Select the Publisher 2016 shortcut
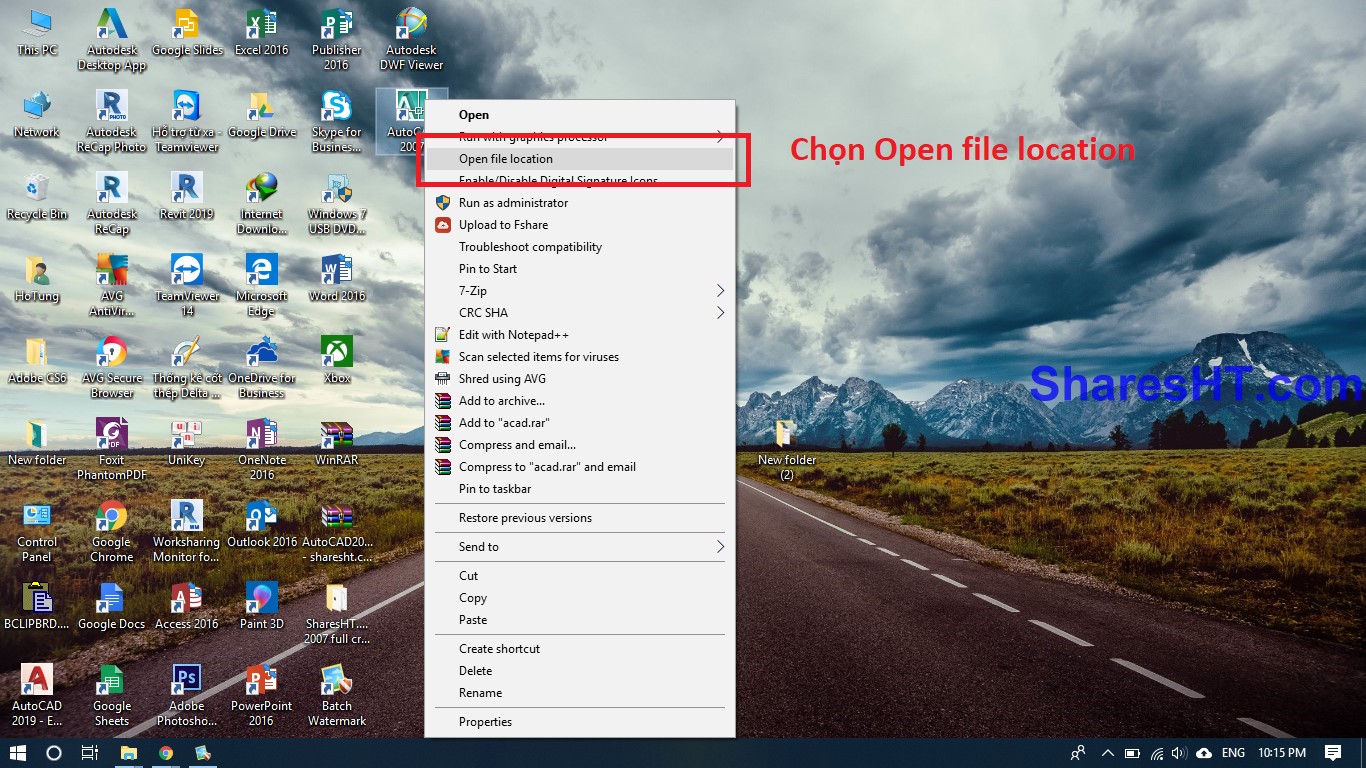Viewport: 1366px width, 768px height. 337,40
